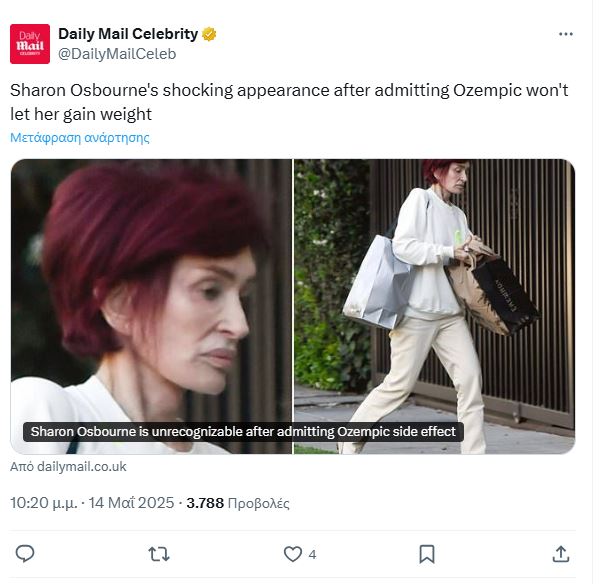Image resolution: width=609 pixels, height=584 pixels.
Task: Bookmark this post
Action: tap(427, 554)
